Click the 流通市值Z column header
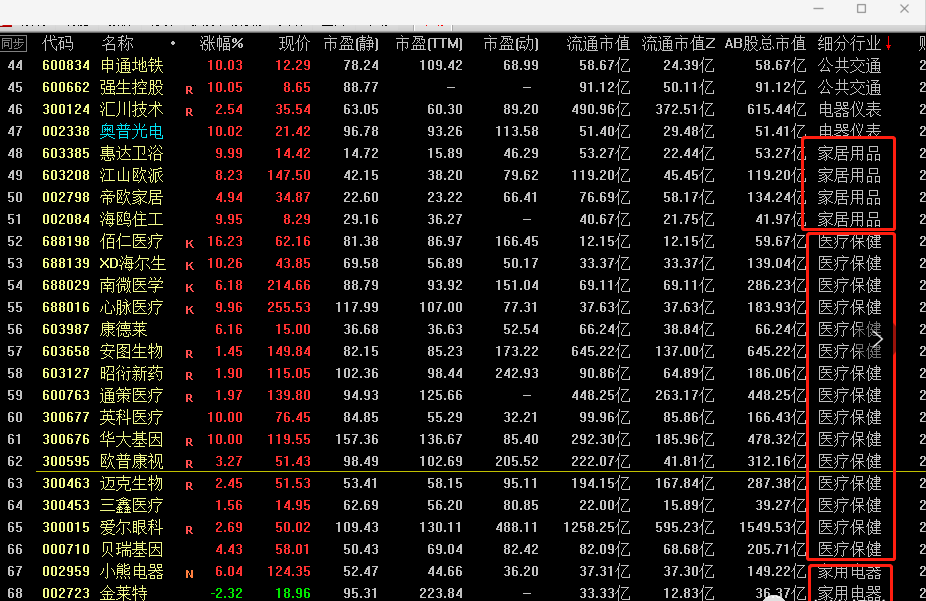 [678, 43]
